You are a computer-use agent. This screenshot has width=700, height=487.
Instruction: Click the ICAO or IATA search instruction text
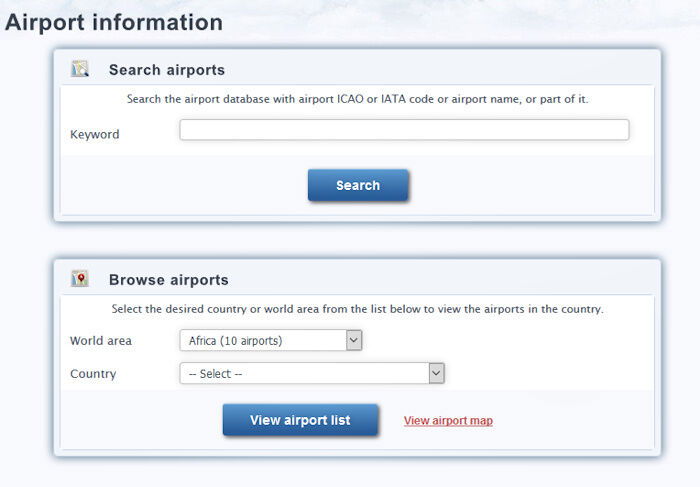coord(357,99)
